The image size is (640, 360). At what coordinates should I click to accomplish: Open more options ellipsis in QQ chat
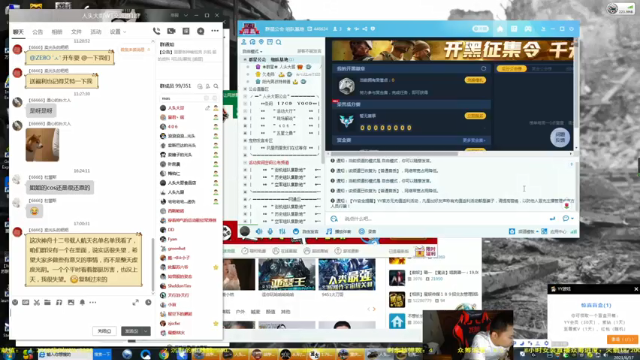[x=215, y=31]
